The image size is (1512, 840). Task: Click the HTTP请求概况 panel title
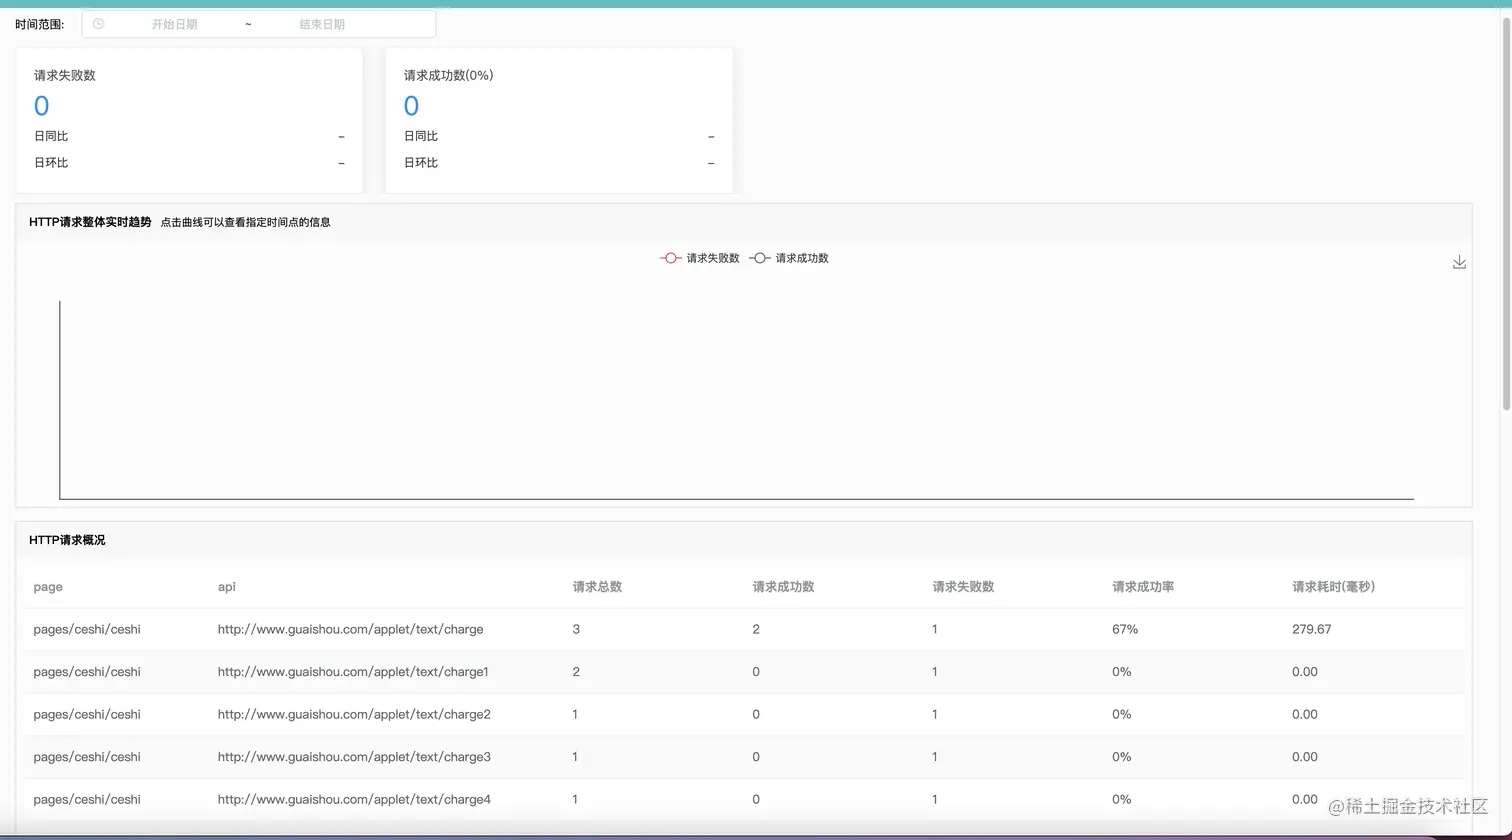point(67,540)
